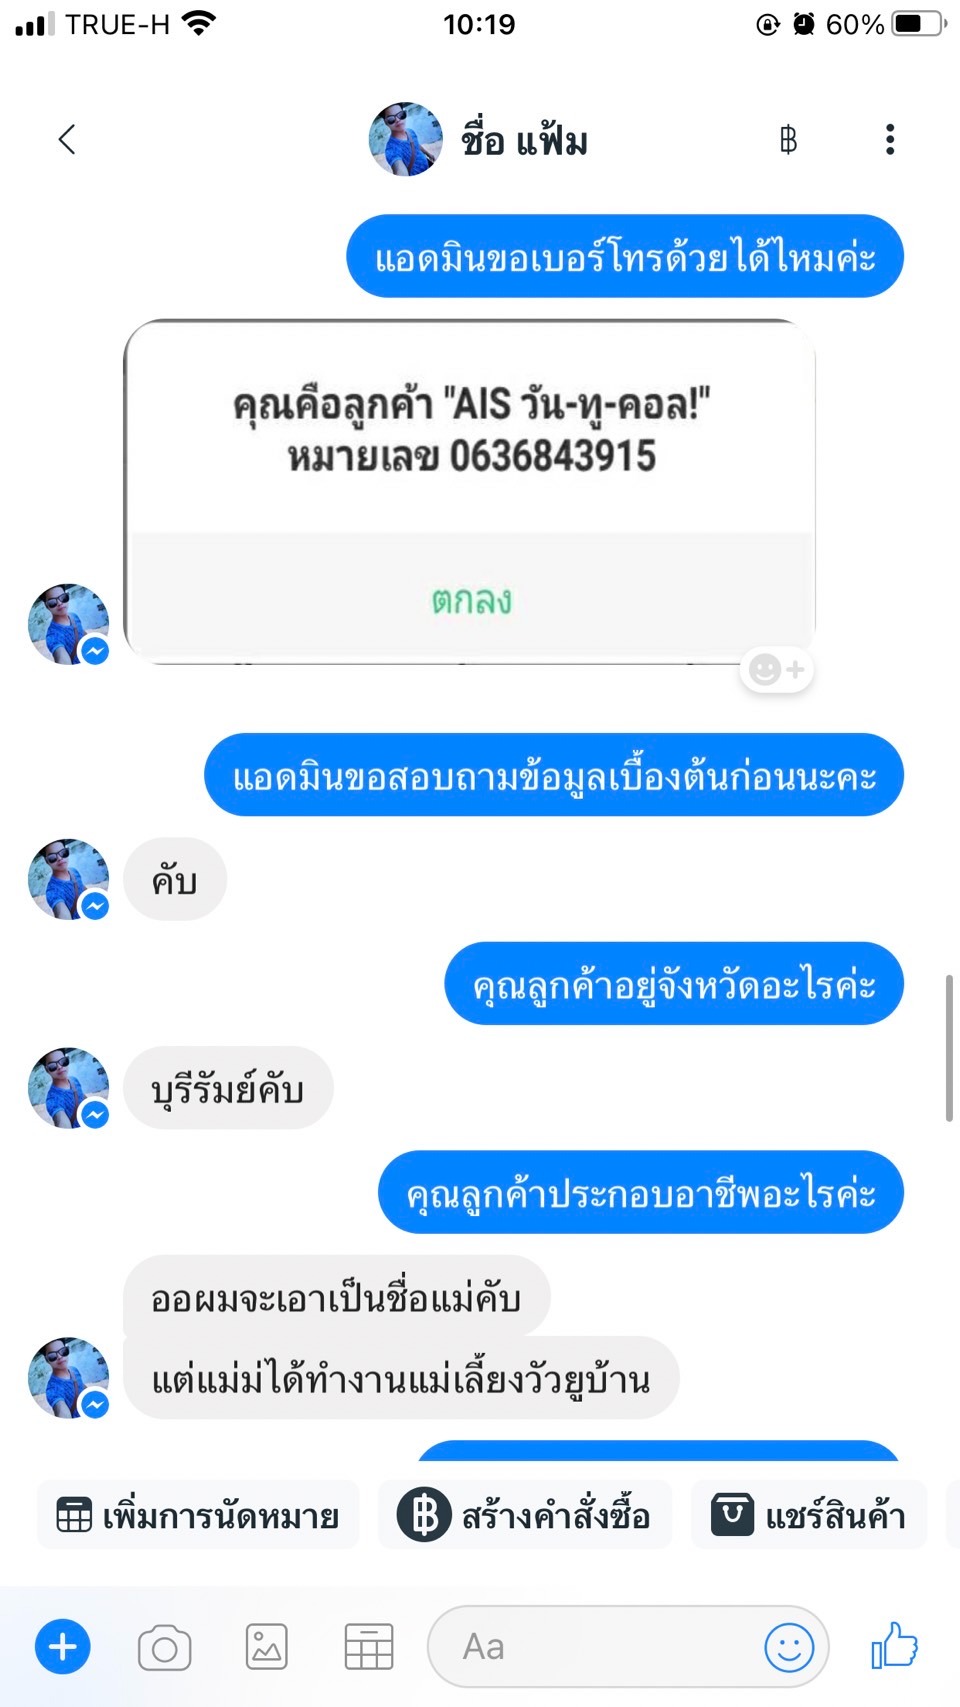Tap the appointment table icon in composer
The width and height of the screenshot is (960, 1707).
point(369,1646)
